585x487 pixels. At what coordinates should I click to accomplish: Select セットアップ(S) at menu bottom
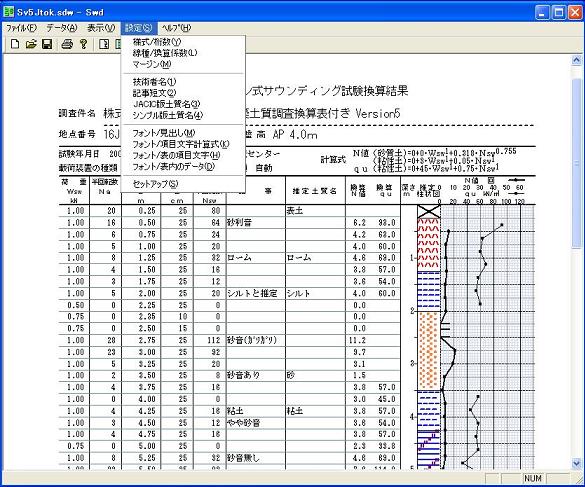156,184
